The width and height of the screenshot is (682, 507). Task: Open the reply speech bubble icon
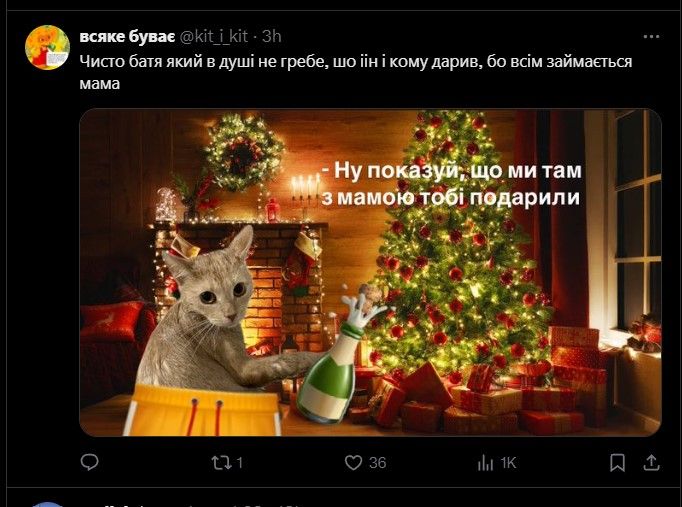pos(90,462)
